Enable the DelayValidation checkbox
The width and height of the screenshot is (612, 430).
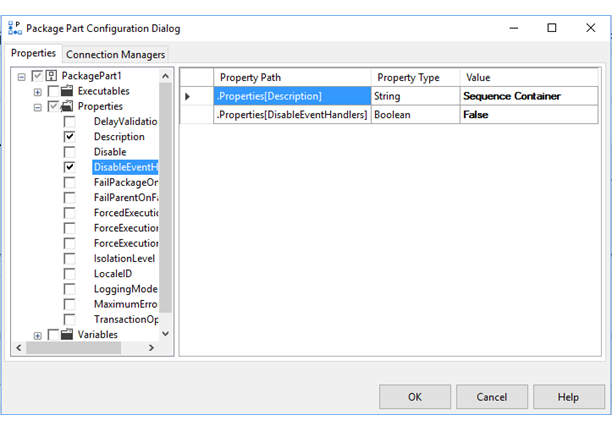(70, 121)
